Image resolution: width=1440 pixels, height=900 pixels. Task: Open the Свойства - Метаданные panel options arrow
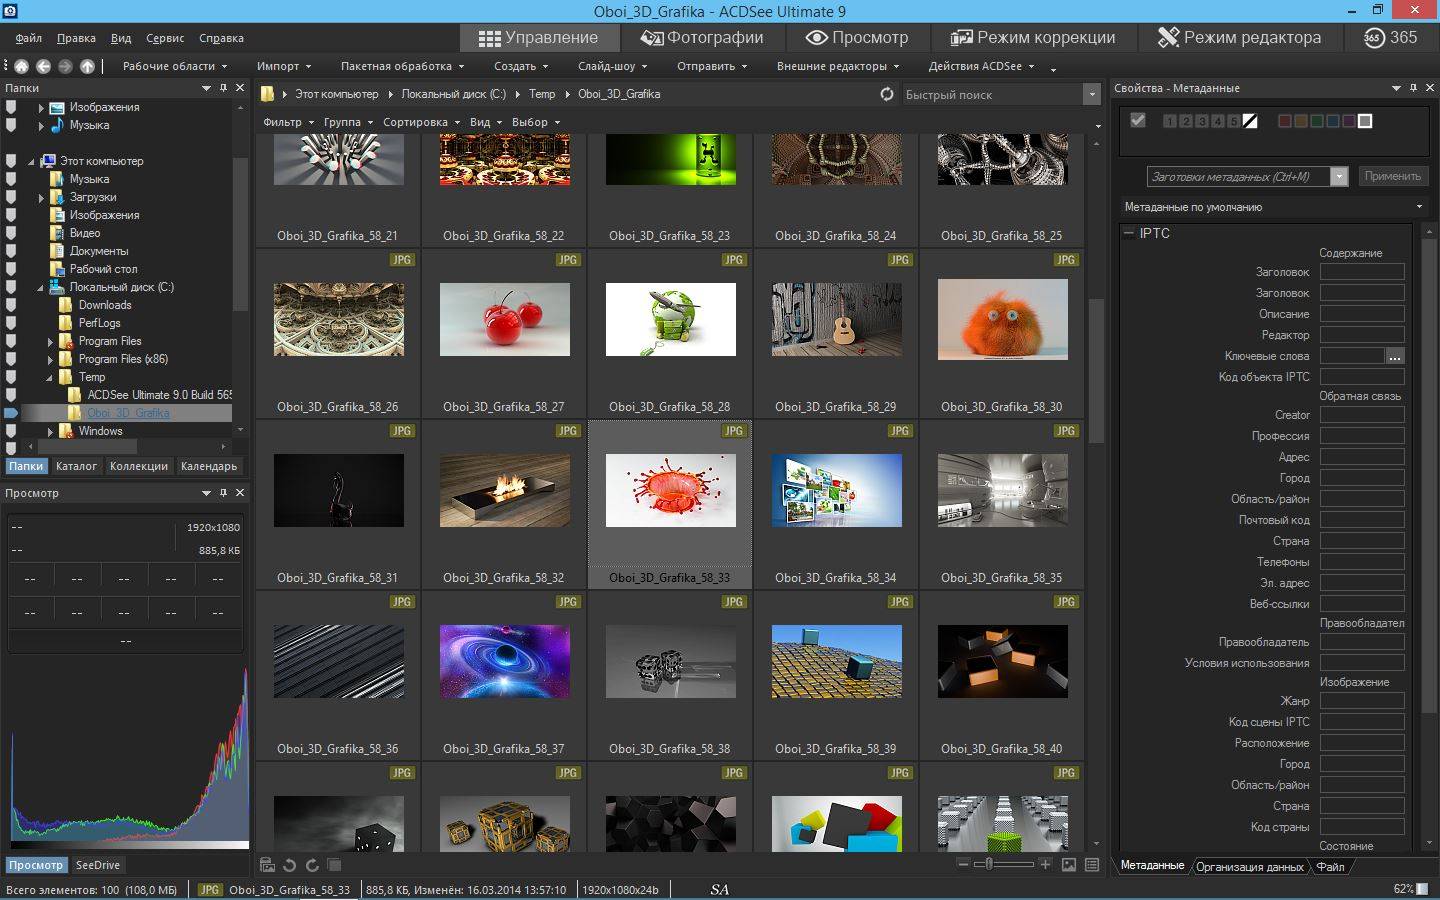pos(1396,88)
